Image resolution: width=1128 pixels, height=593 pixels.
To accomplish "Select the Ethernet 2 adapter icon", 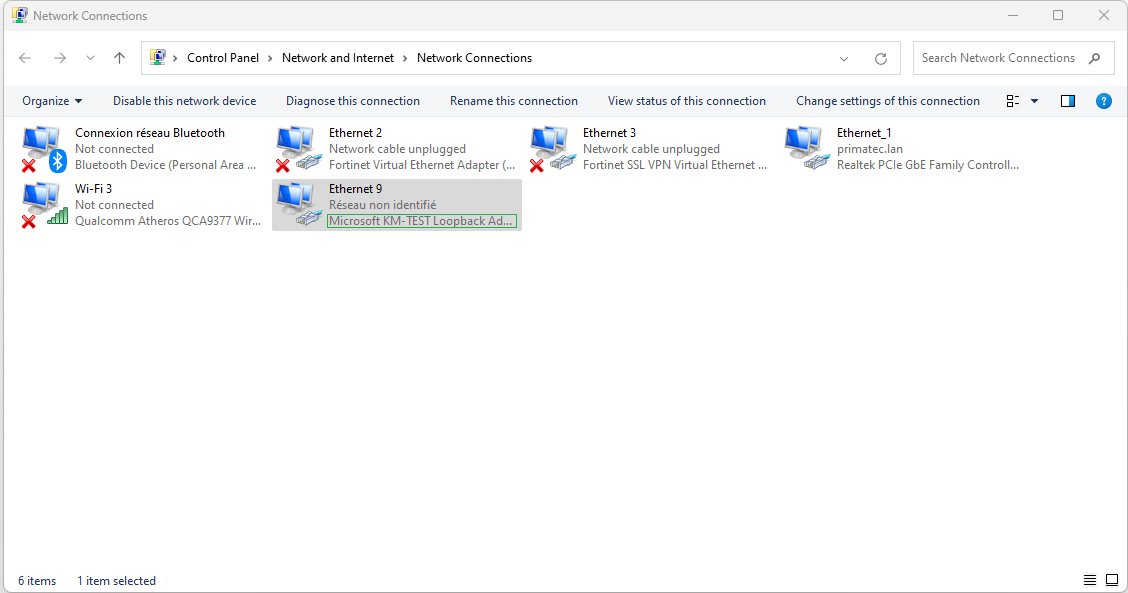I will point(297,148).
